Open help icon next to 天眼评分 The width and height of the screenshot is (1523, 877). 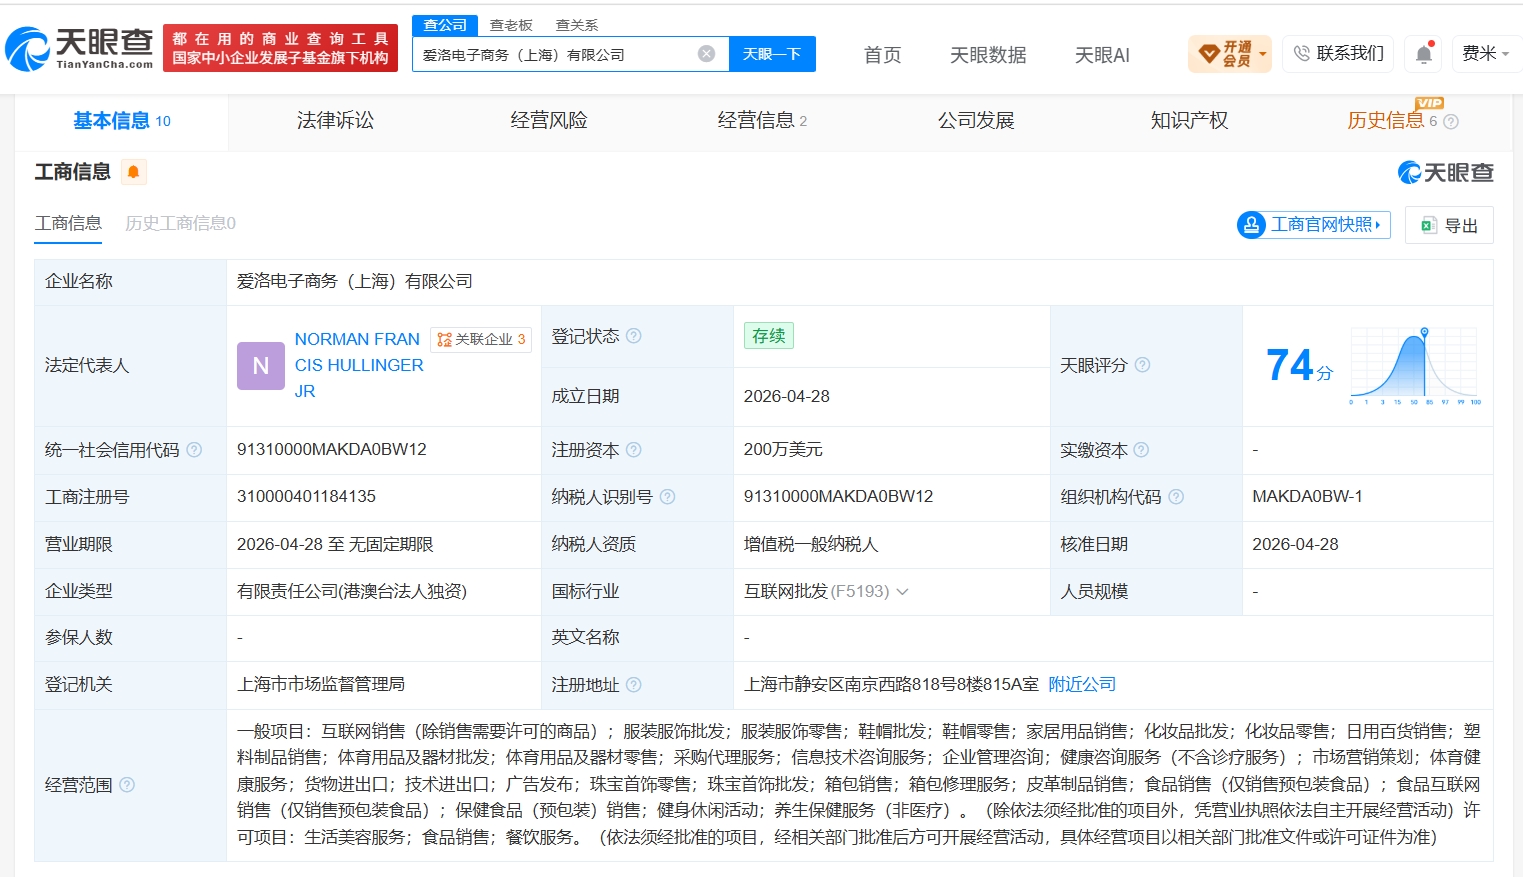pos(1142,365)
